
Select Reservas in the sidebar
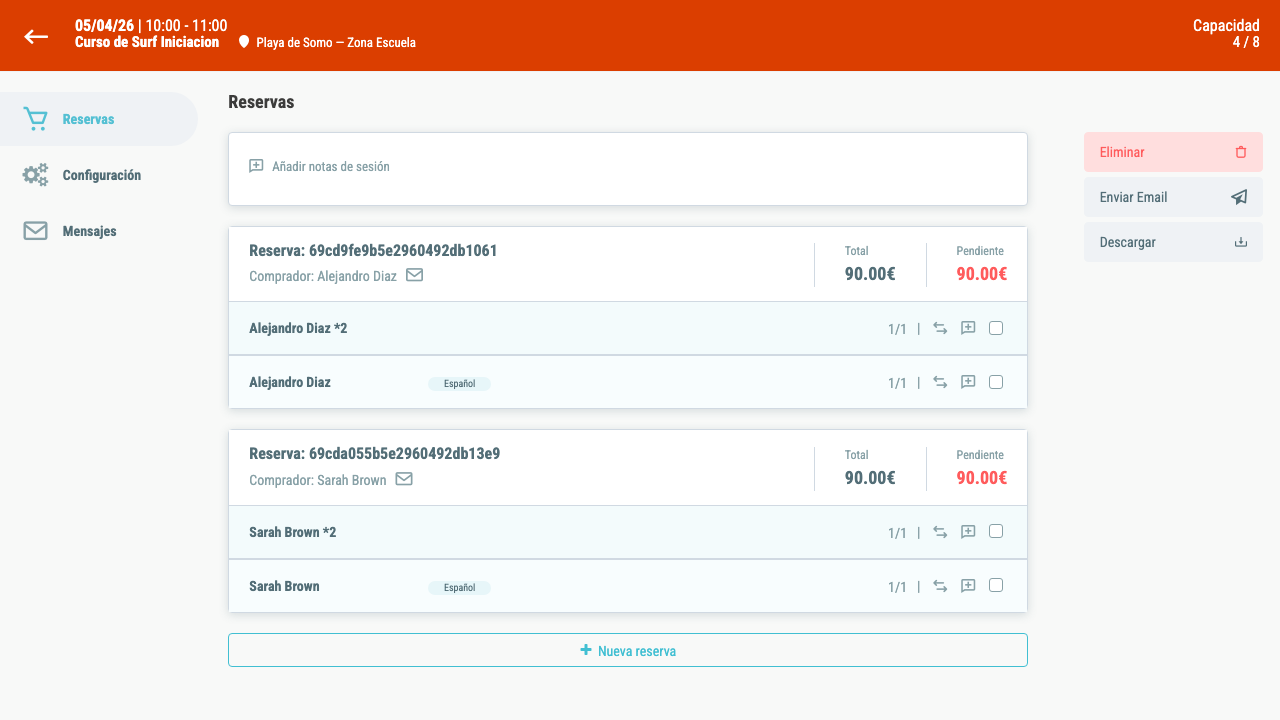click(x=99, y=119)
